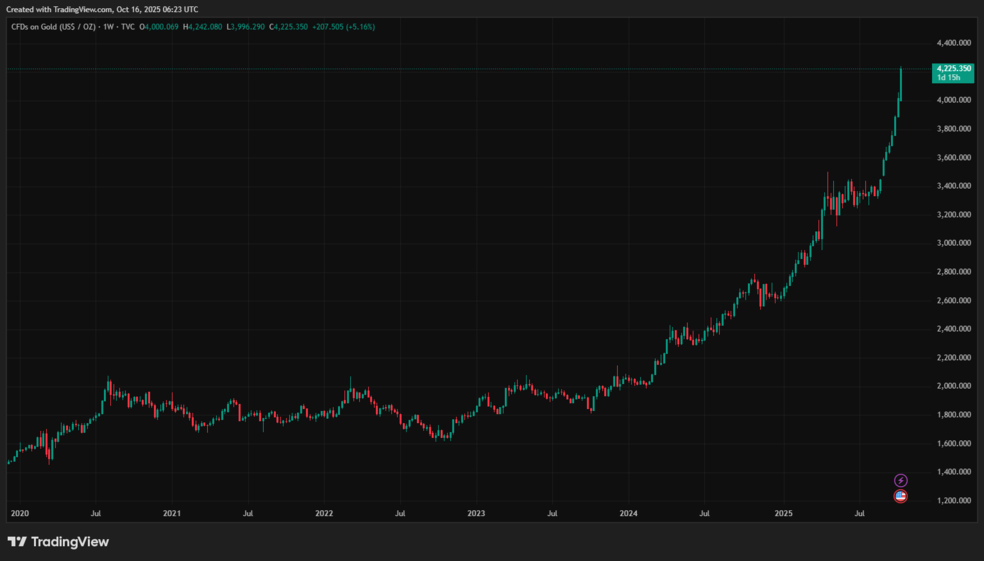984x561 pixels.
Task: Click the US flag economic event icon
Action: point(900,496)
